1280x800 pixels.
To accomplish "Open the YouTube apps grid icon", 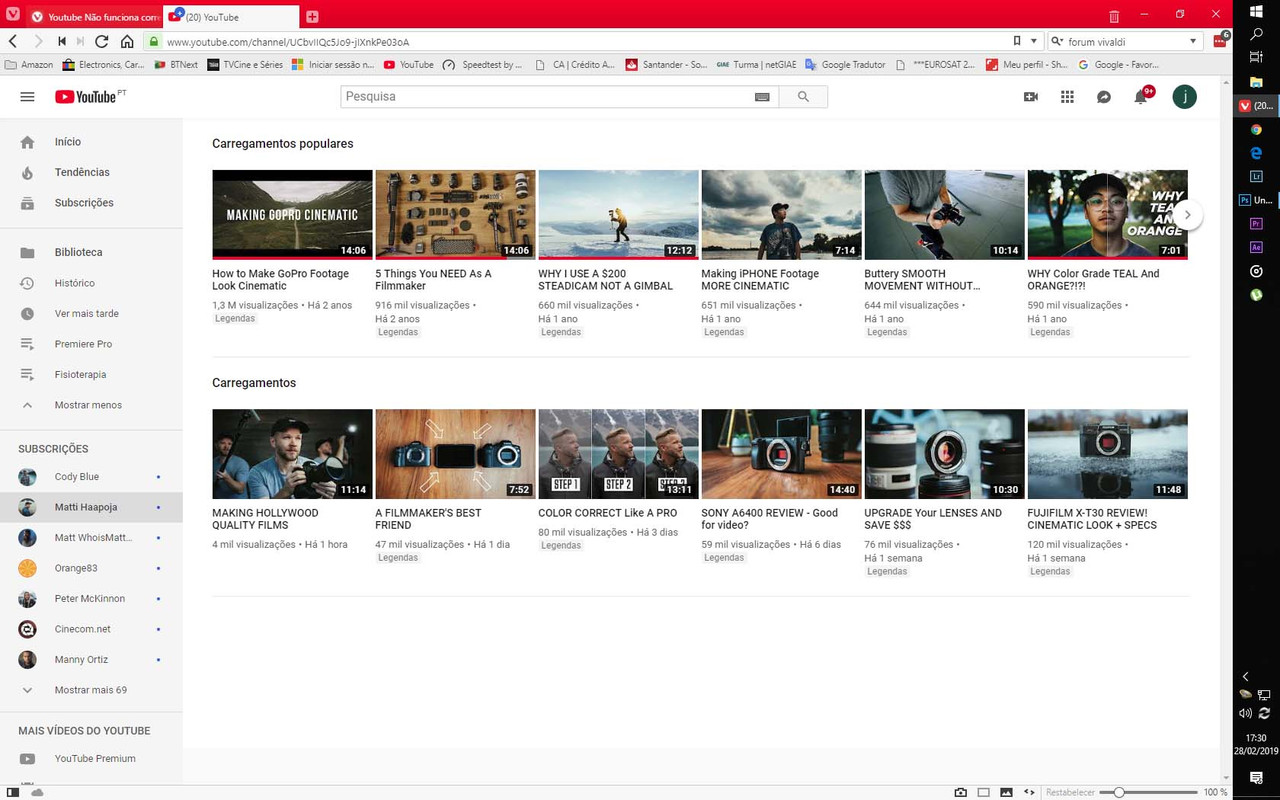I will (1067, 97).
